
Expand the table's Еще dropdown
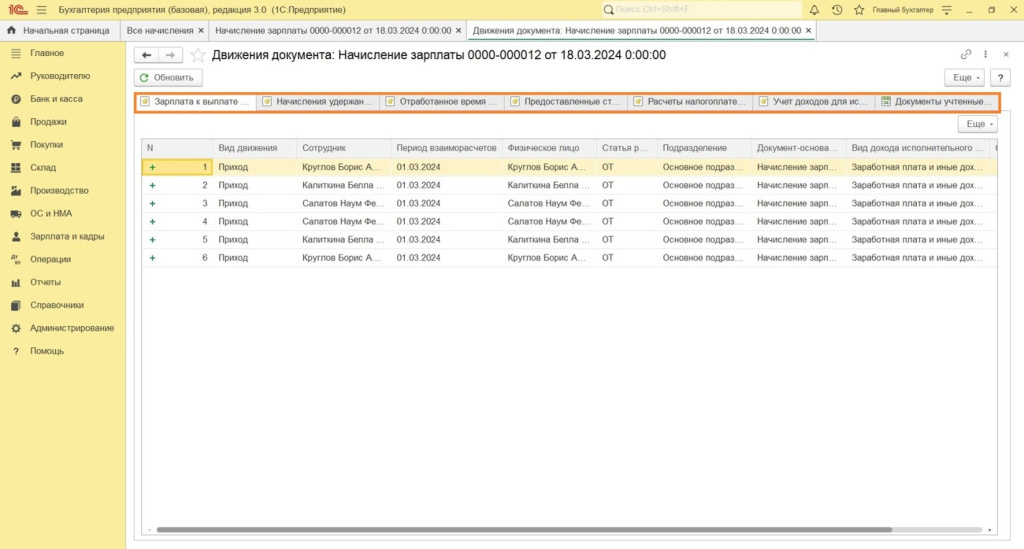click(x=977, y=124)
